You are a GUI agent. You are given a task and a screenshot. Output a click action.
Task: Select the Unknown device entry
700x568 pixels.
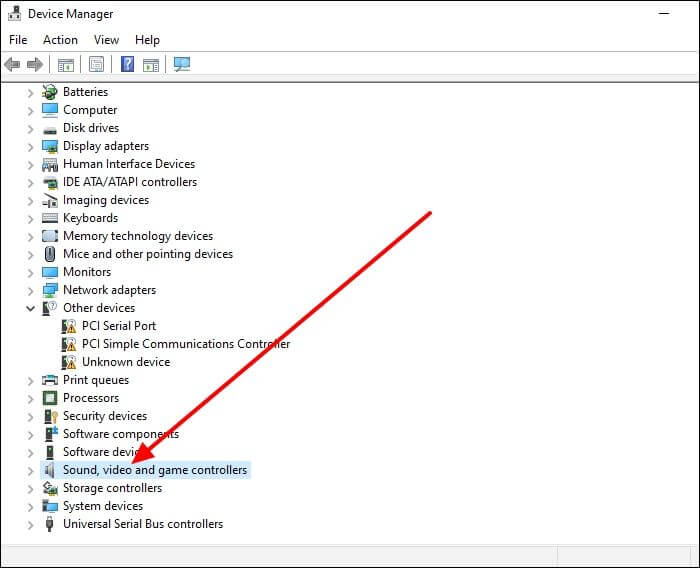[126, 362]
